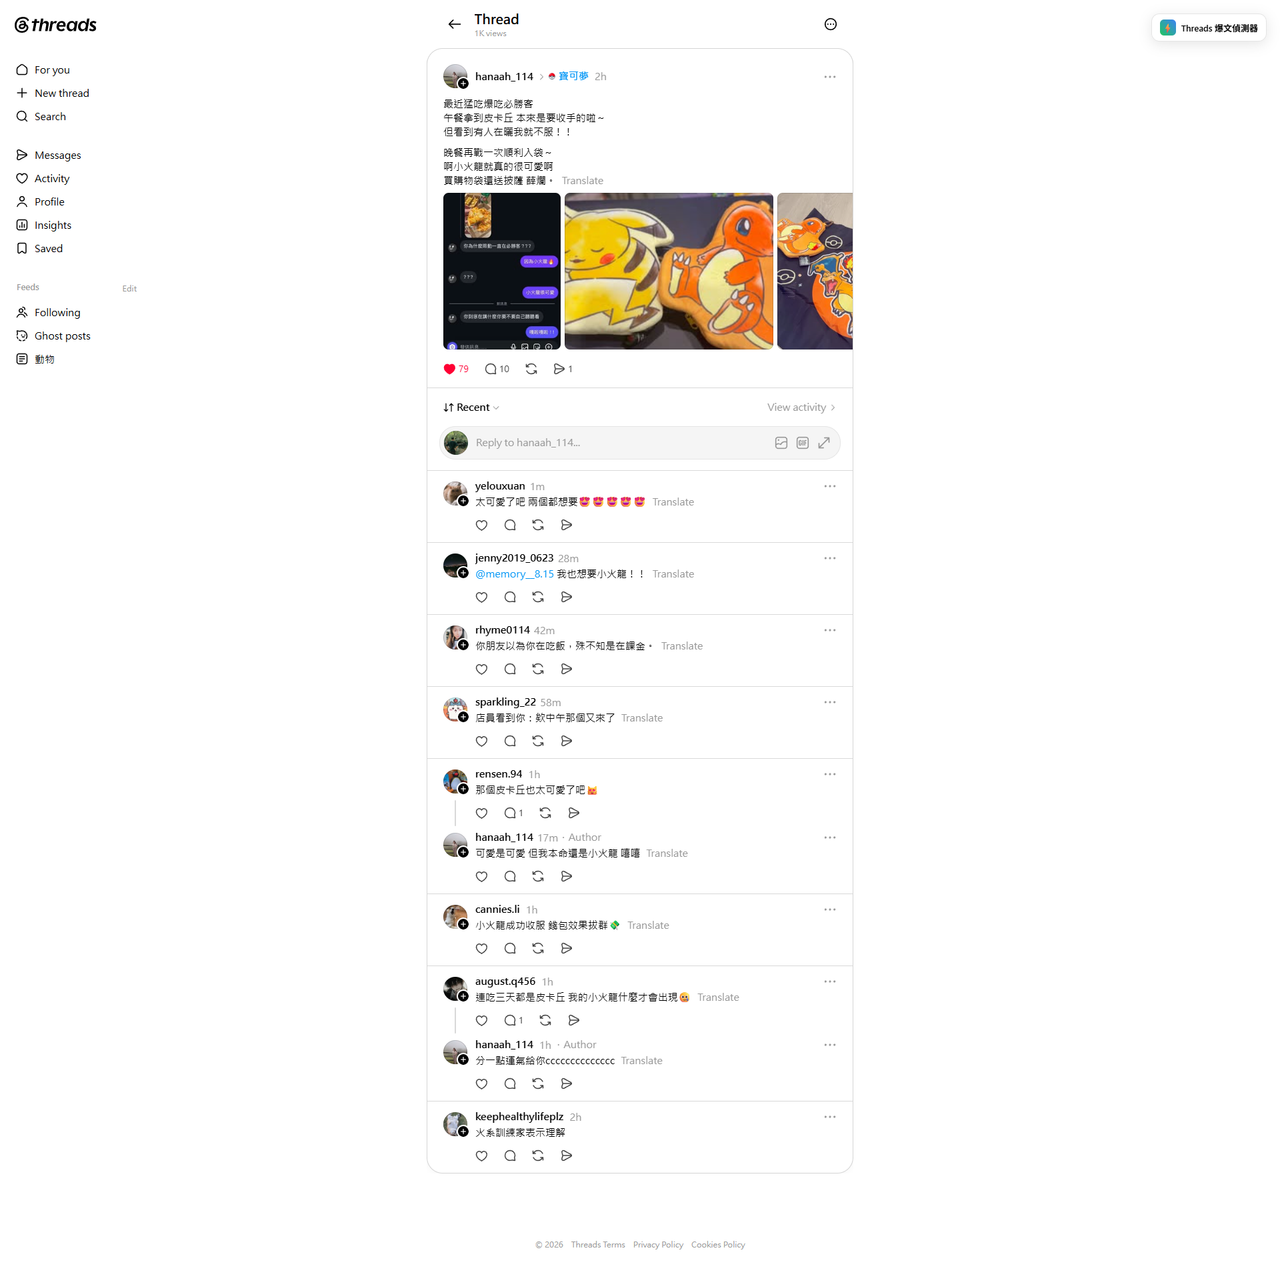Open View activity
The width and height of the screenshot is (1280, 1267).
[x=801, y=407]
